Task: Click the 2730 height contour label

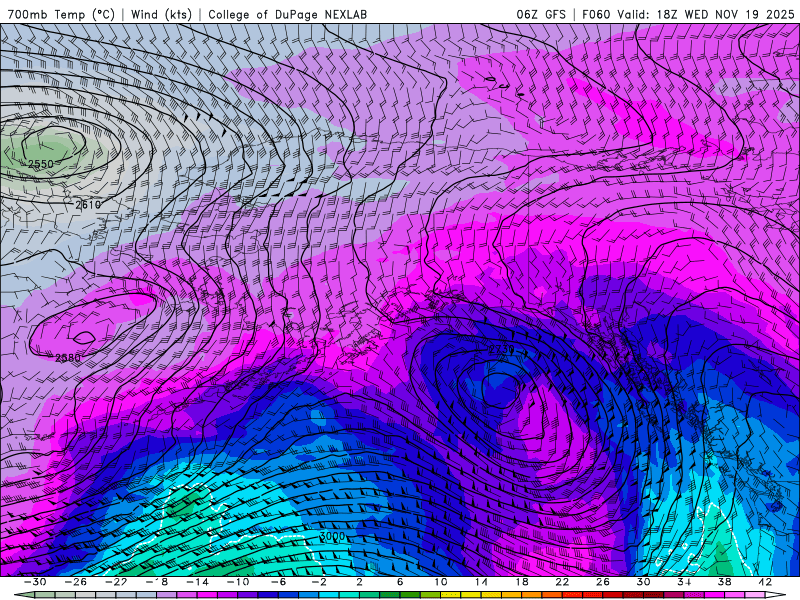Action: pos(502,350)
